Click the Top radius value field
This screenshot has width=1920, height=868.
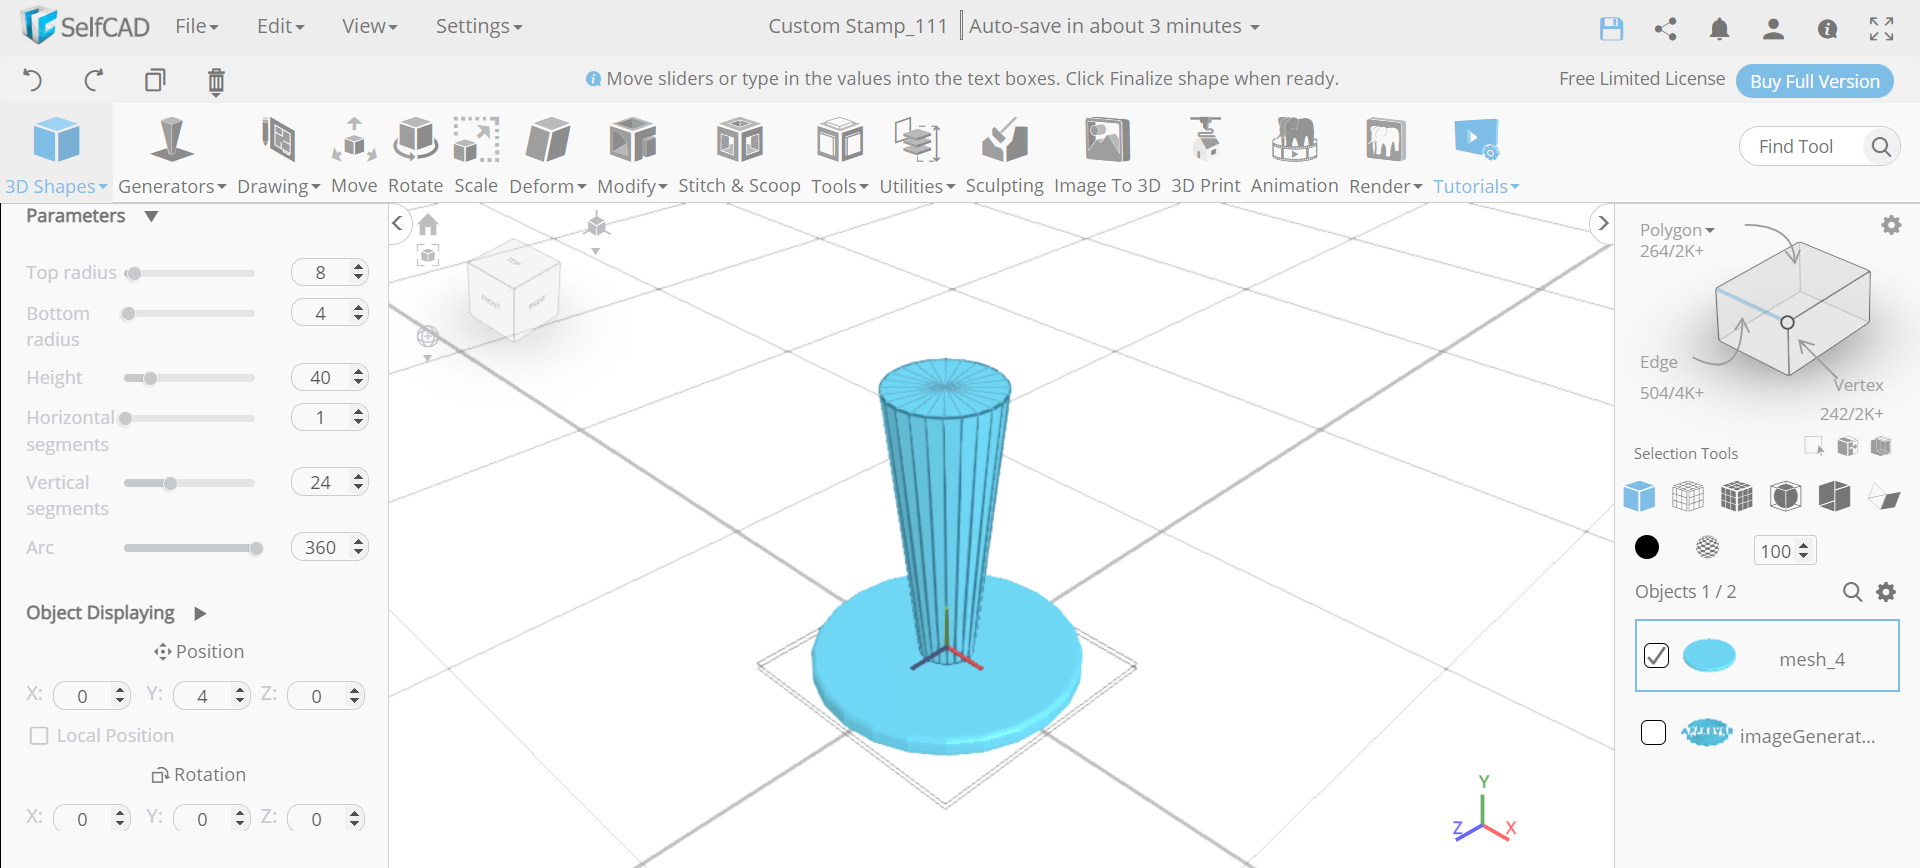329,272
